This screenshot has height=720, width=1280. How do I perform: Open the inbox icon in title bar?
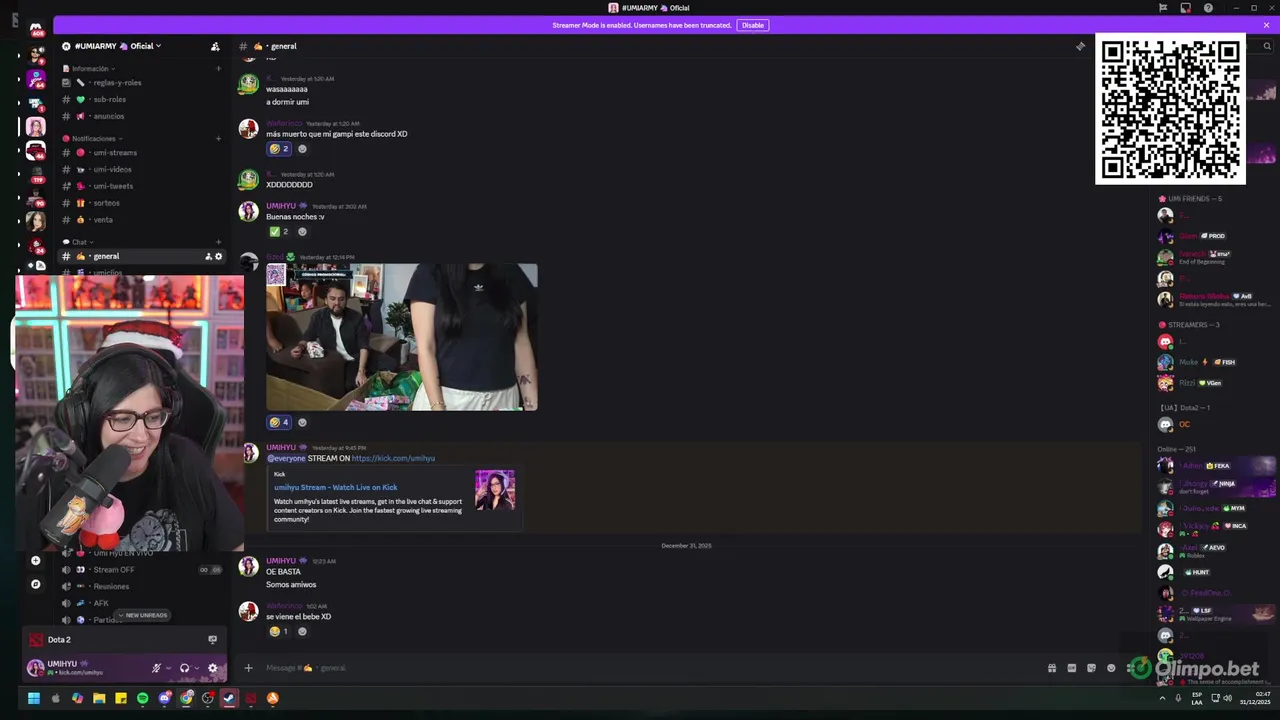(x=1185, y=8)
